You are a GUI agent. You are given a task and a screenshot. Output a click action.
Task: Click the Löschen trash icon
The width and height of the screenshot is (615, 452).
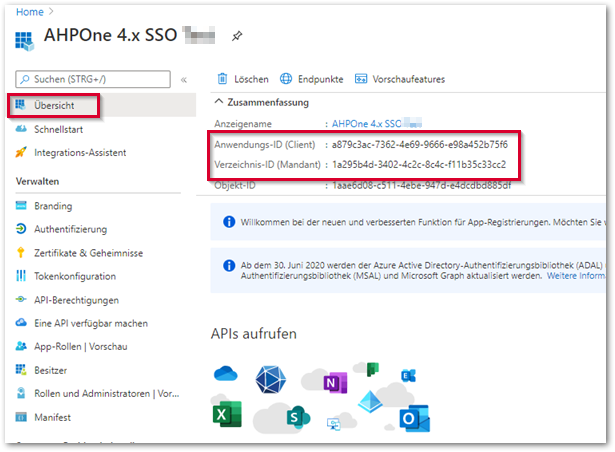tap(222, 79)
